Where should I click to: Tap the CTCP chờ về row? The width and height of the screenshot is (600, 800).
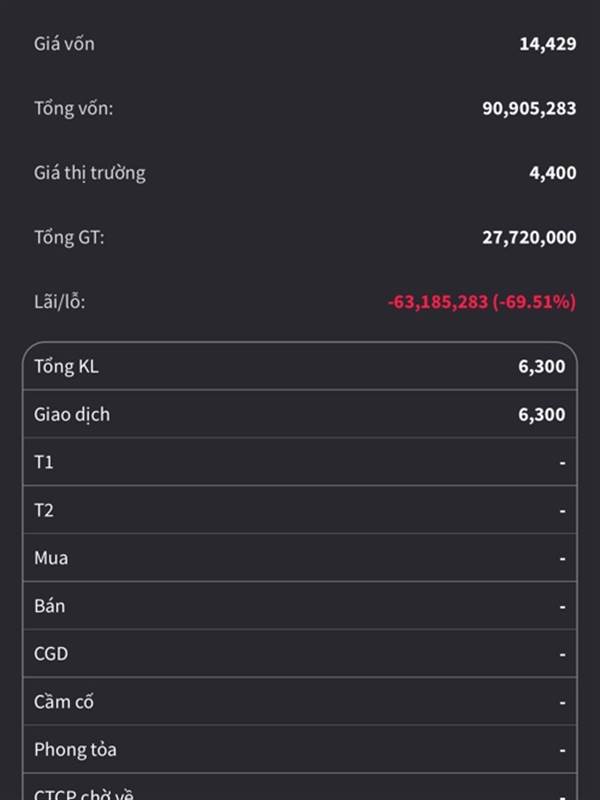(x=300, y=787)
